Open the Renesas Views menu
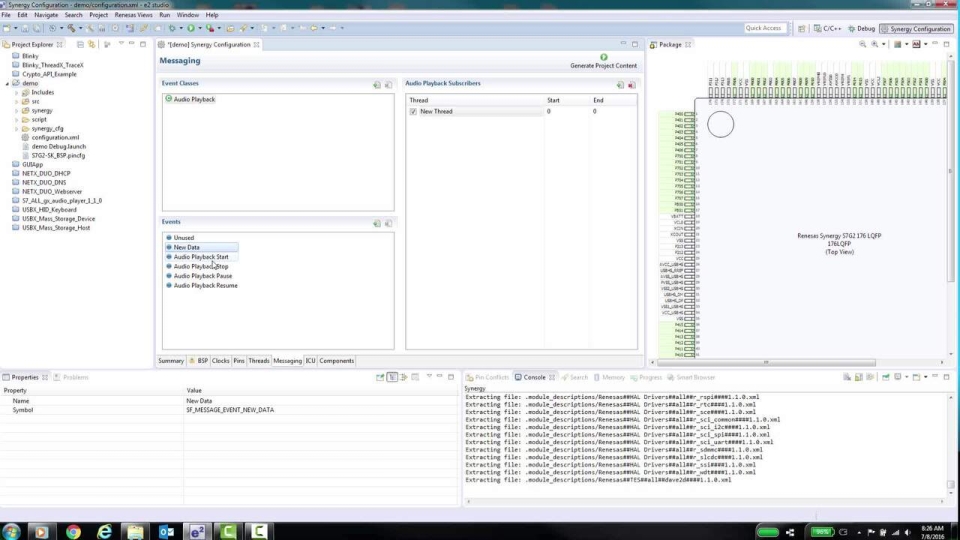This screenshot has width=960, height=540. tap(133, 15)
